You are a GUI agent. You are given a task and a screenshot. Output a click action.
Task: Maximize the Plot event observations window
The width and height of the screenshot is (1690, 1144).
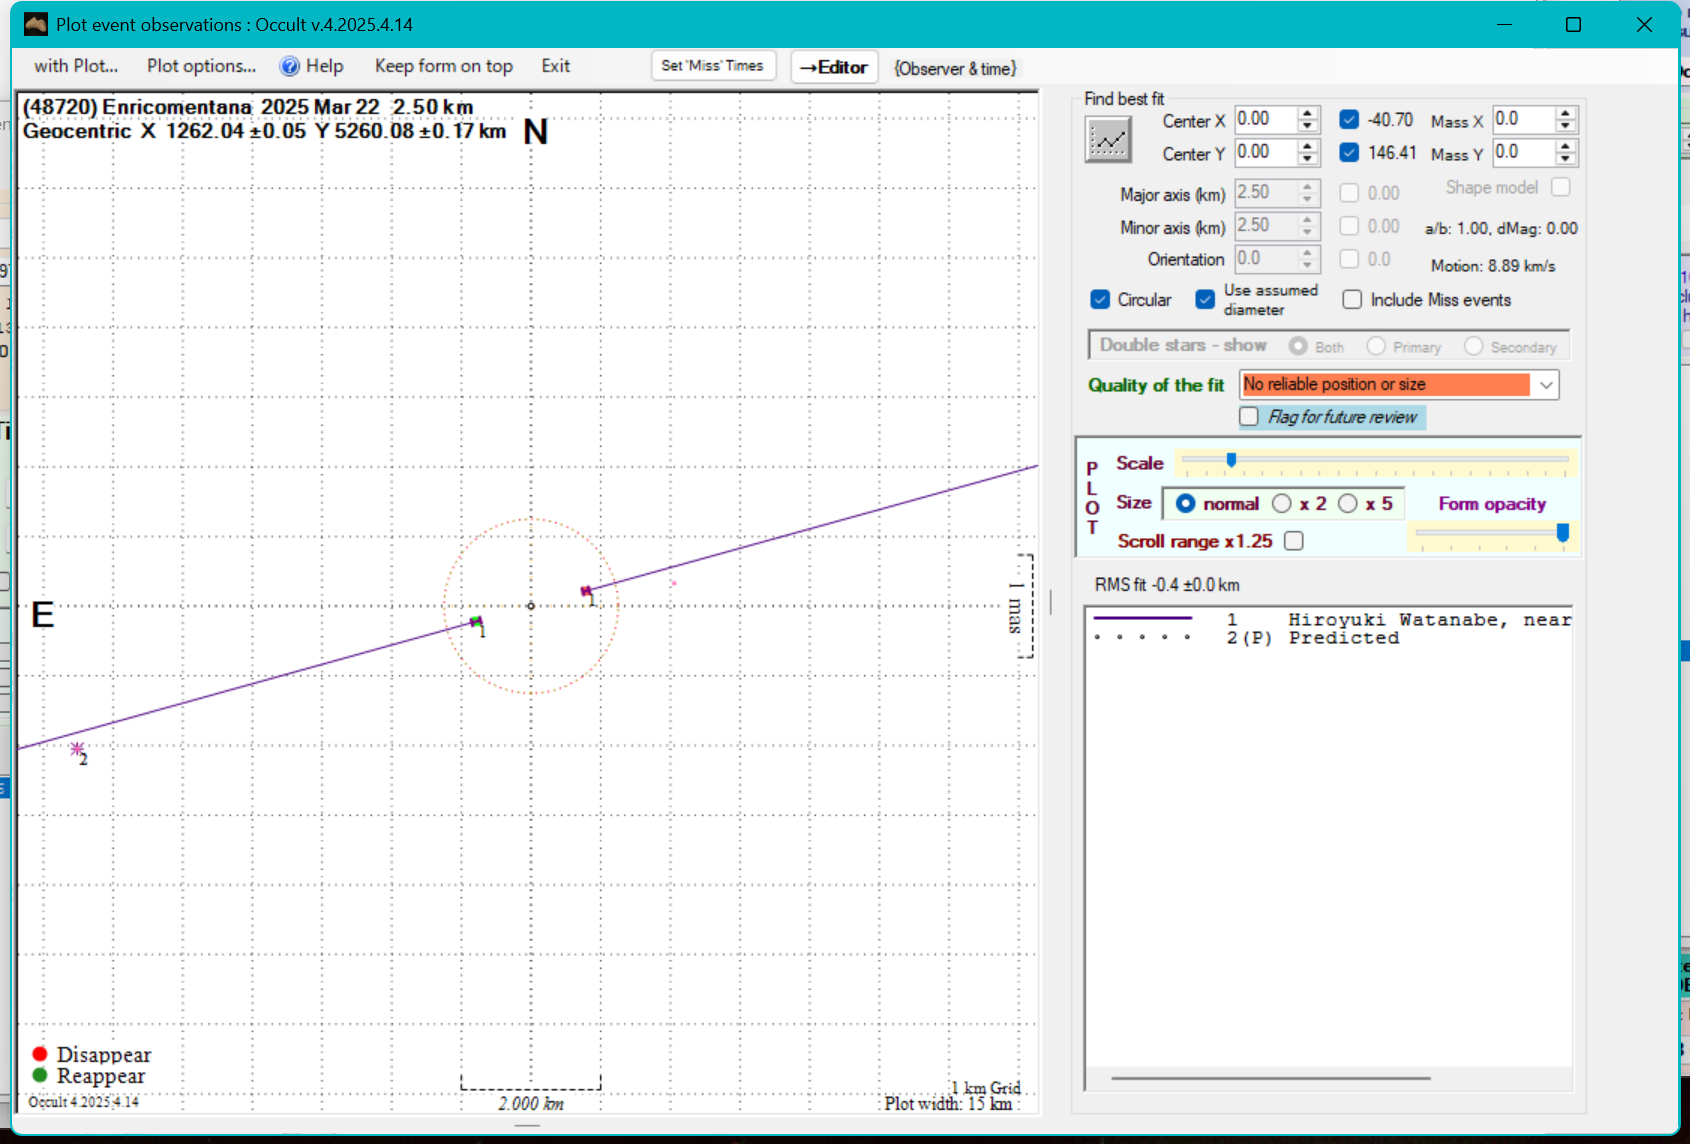coord(1573,24)
